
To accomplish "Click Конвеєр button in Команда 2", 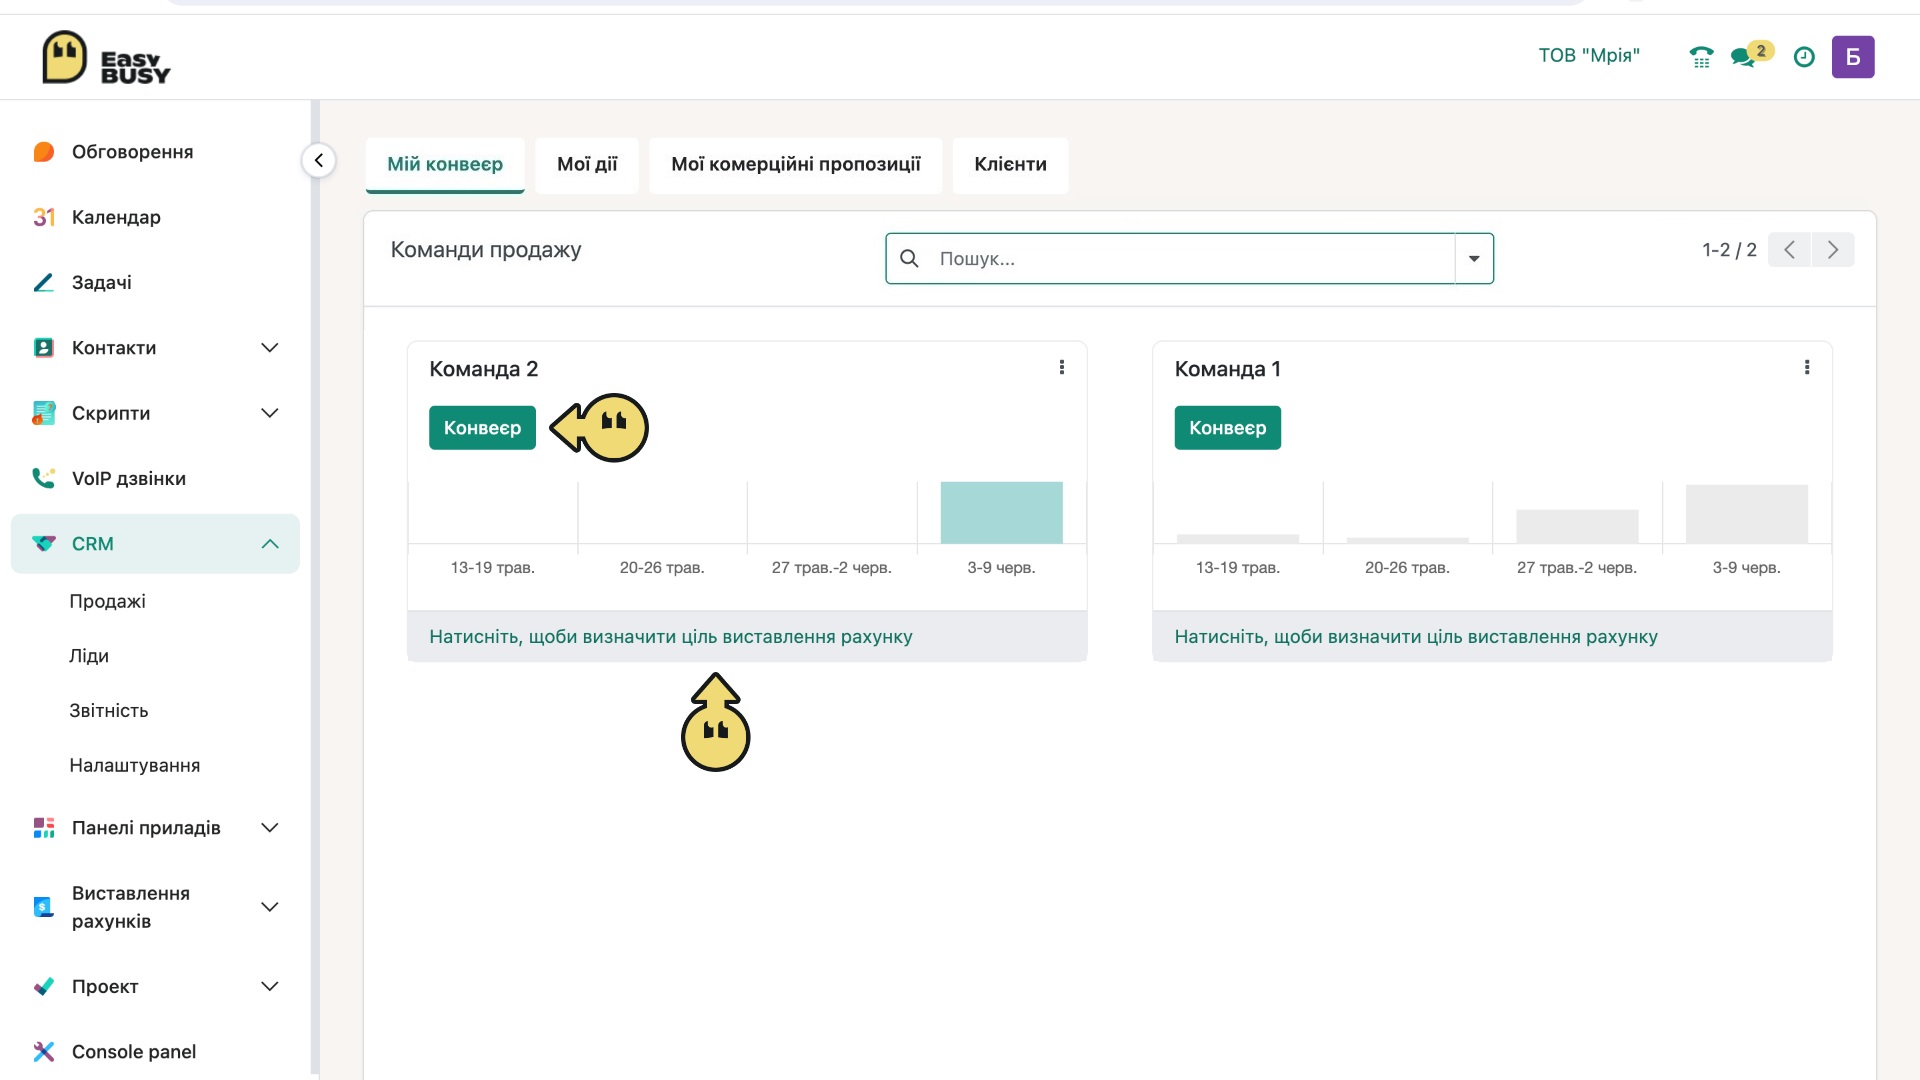I will pyautogui.click(x=482, y=428).
